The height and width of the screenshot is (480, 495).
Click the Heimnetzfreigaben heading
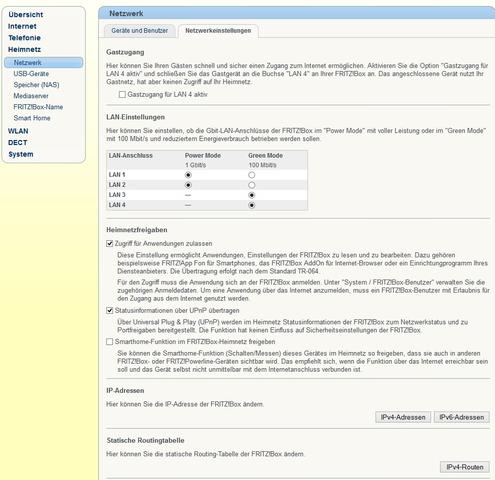pos(137,230)
